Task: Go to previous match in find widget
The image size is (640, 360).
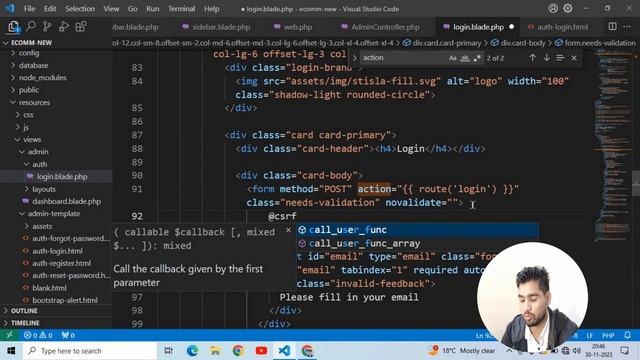Action: tap(532, 58)
